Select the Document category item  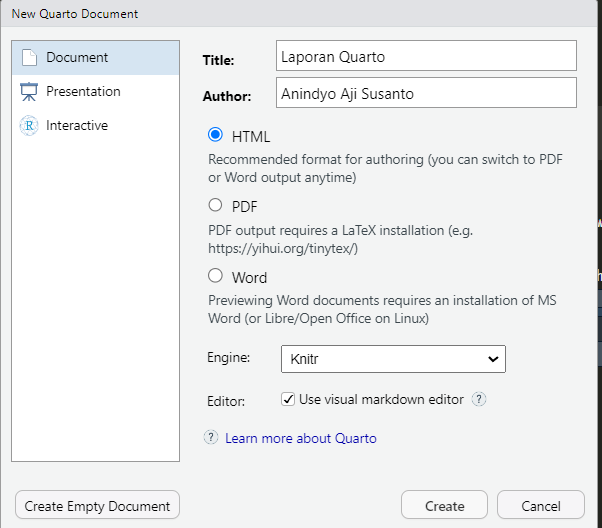[96, 58]
